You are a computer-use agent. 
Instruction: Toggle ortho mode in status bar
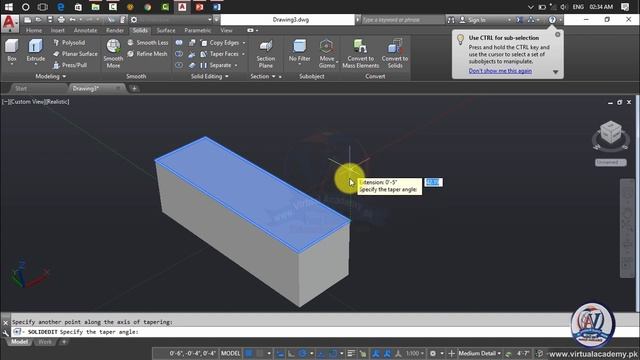291,353
